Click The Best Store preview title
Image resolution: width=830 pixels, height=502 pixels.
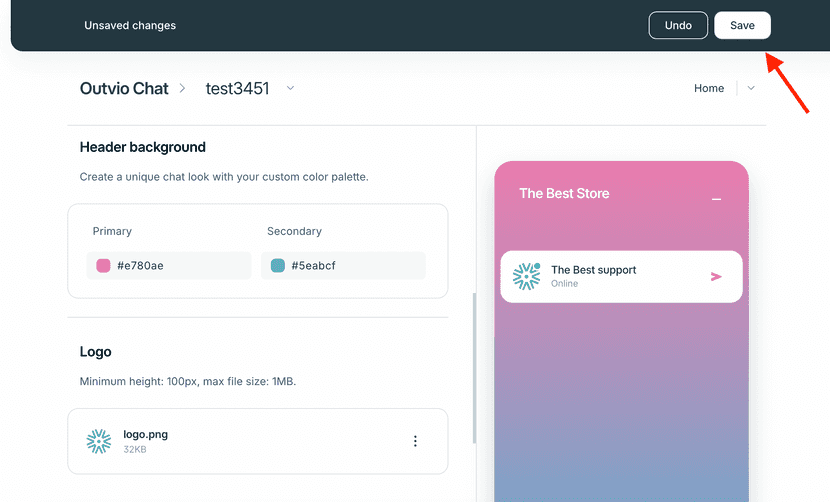point(564,193)
